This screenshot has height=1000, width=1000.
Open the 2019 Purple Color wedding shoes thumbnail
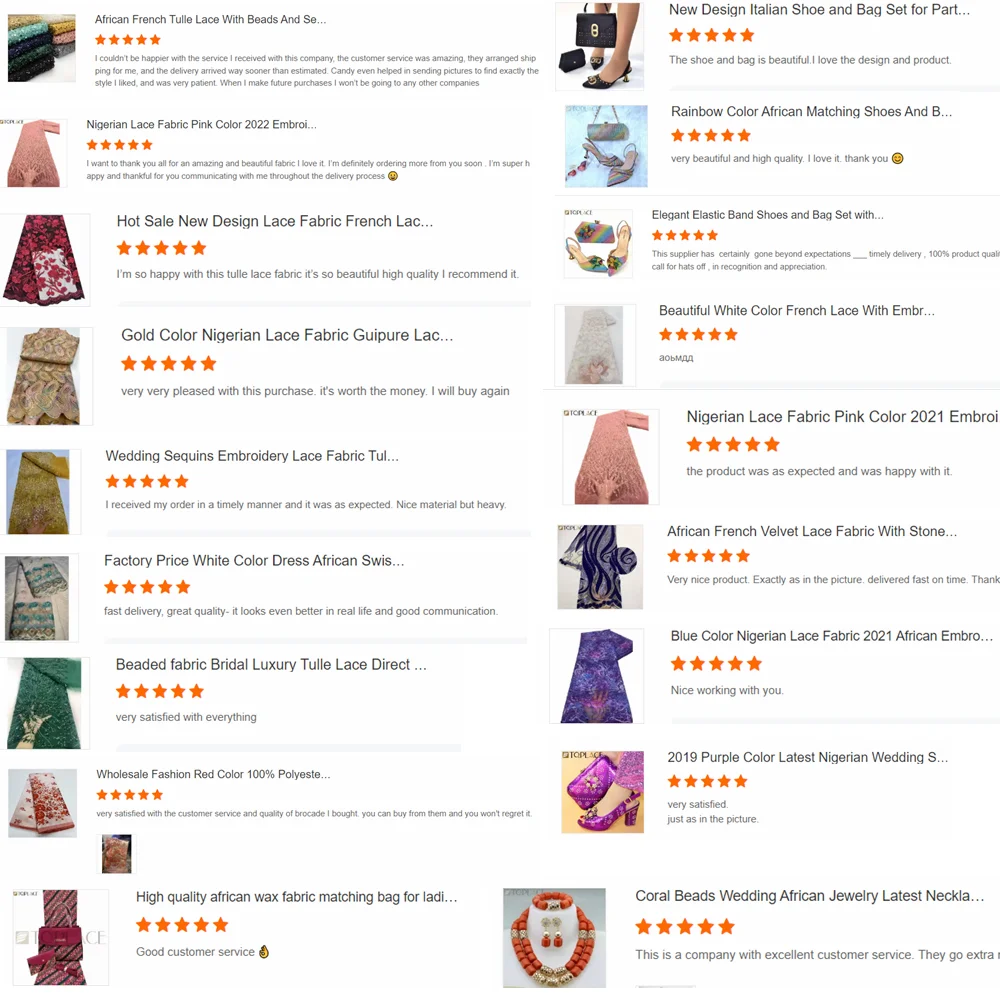point(603,792)
